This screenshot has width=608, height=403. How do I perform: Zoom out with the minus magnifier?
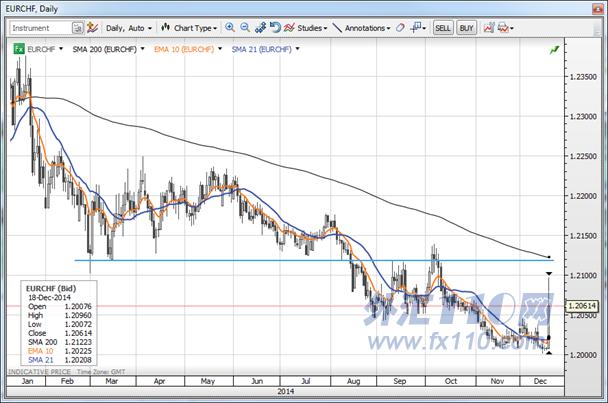pyautogui.click(x=245, y=28)
